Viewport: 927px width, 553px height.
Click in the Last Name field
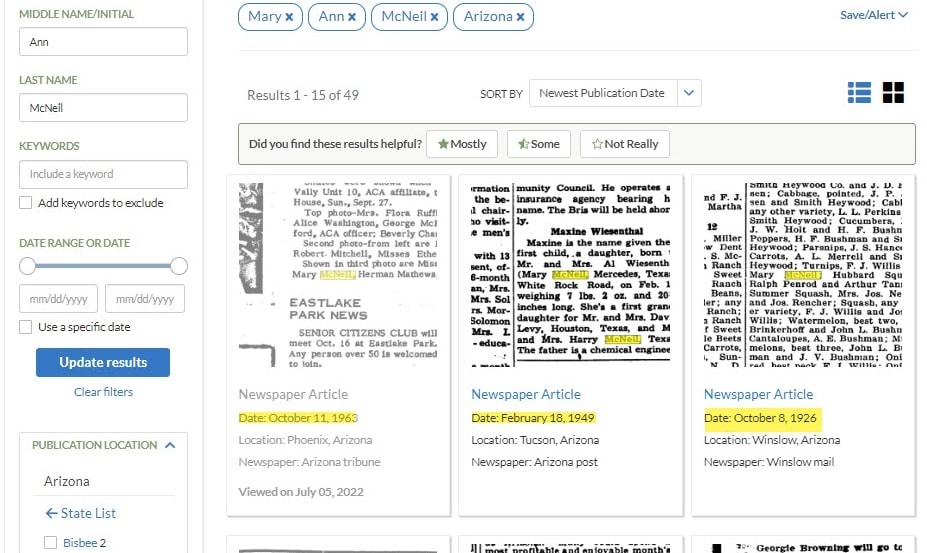pos(103,108)
